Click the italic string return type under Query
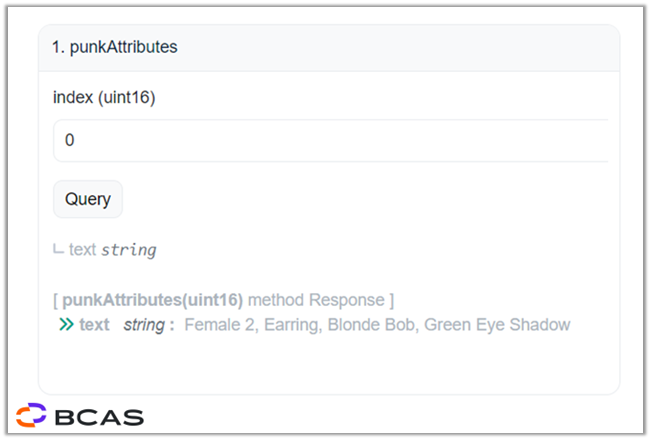The width and height of the screenshot is (651, 440). (129, 250)
